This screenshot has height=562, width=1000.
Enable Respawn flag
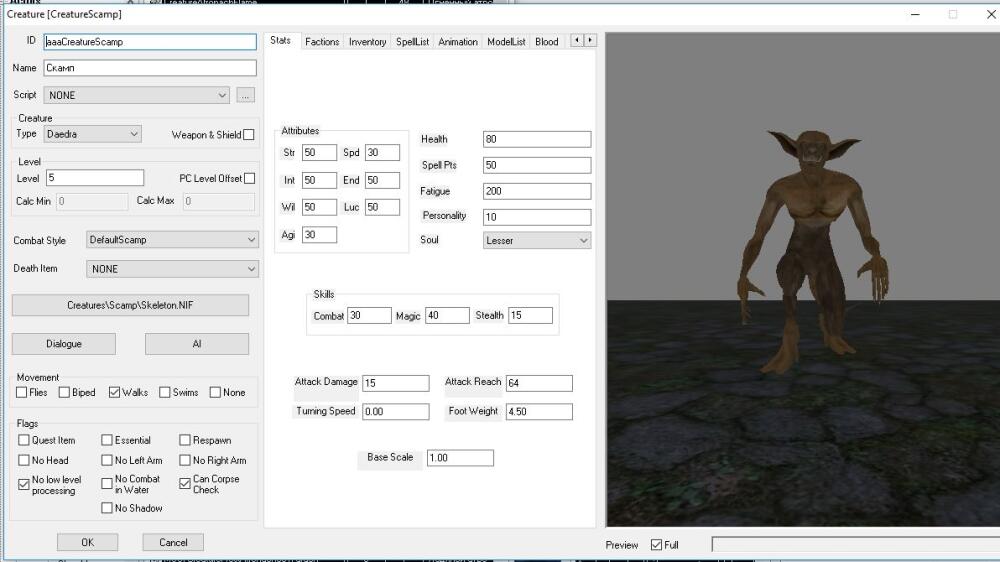click(x=184, y=440)
